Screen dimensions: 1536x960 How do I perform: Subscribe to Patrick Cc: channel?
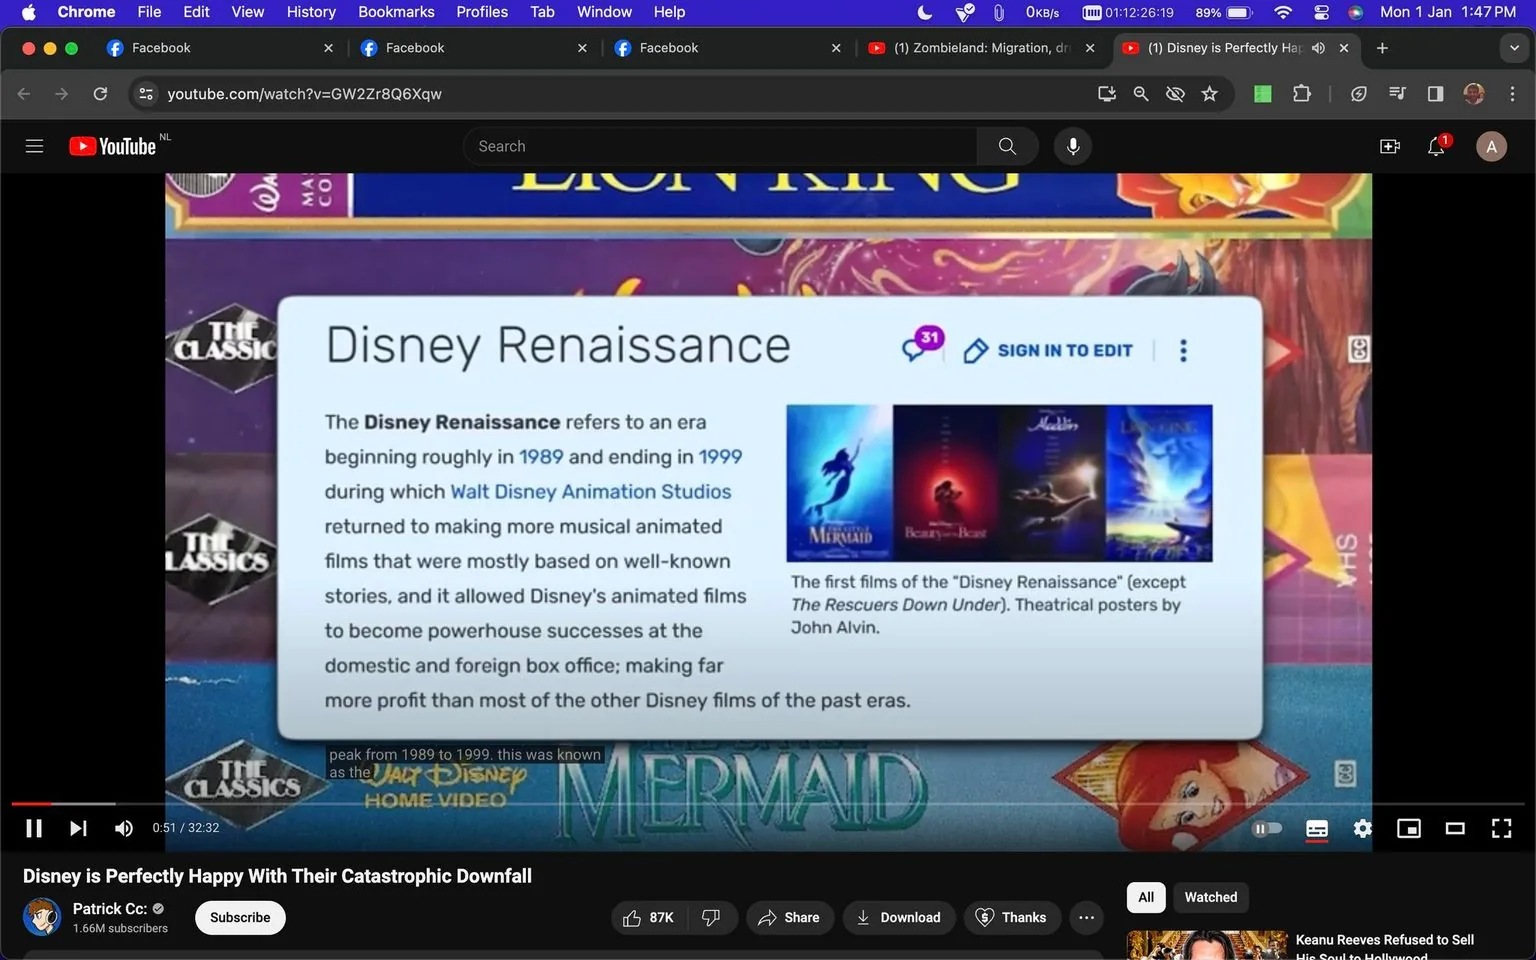click(239, 917)
